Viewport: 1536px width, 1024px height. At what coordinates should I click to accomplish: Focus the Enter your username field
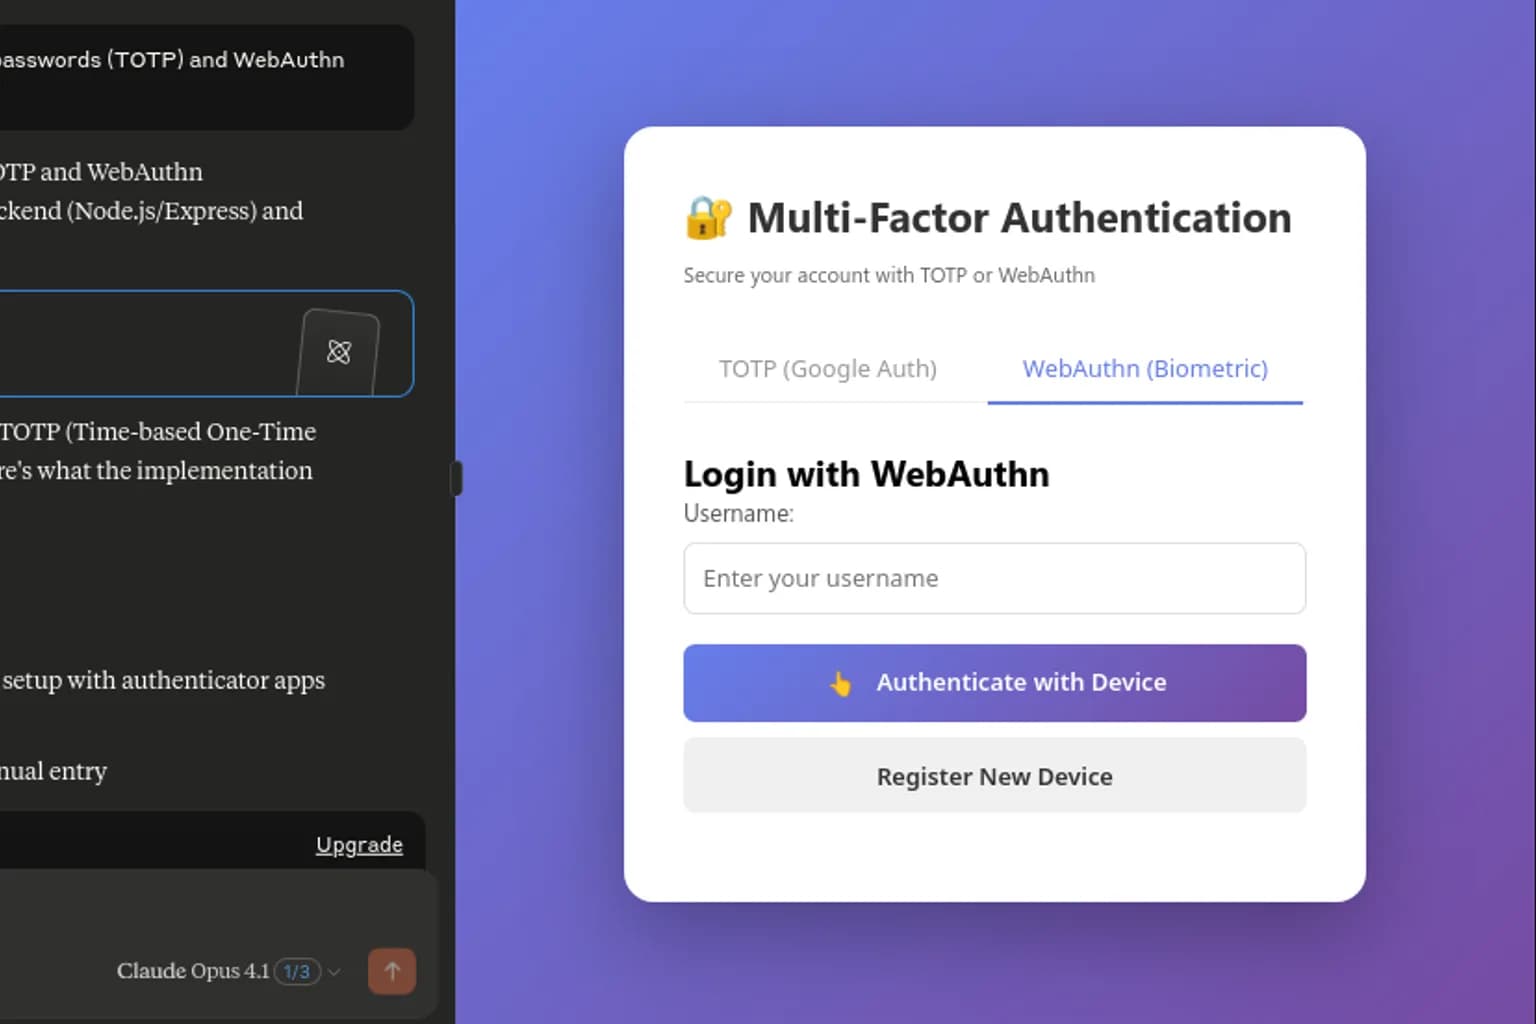[995, 579]
